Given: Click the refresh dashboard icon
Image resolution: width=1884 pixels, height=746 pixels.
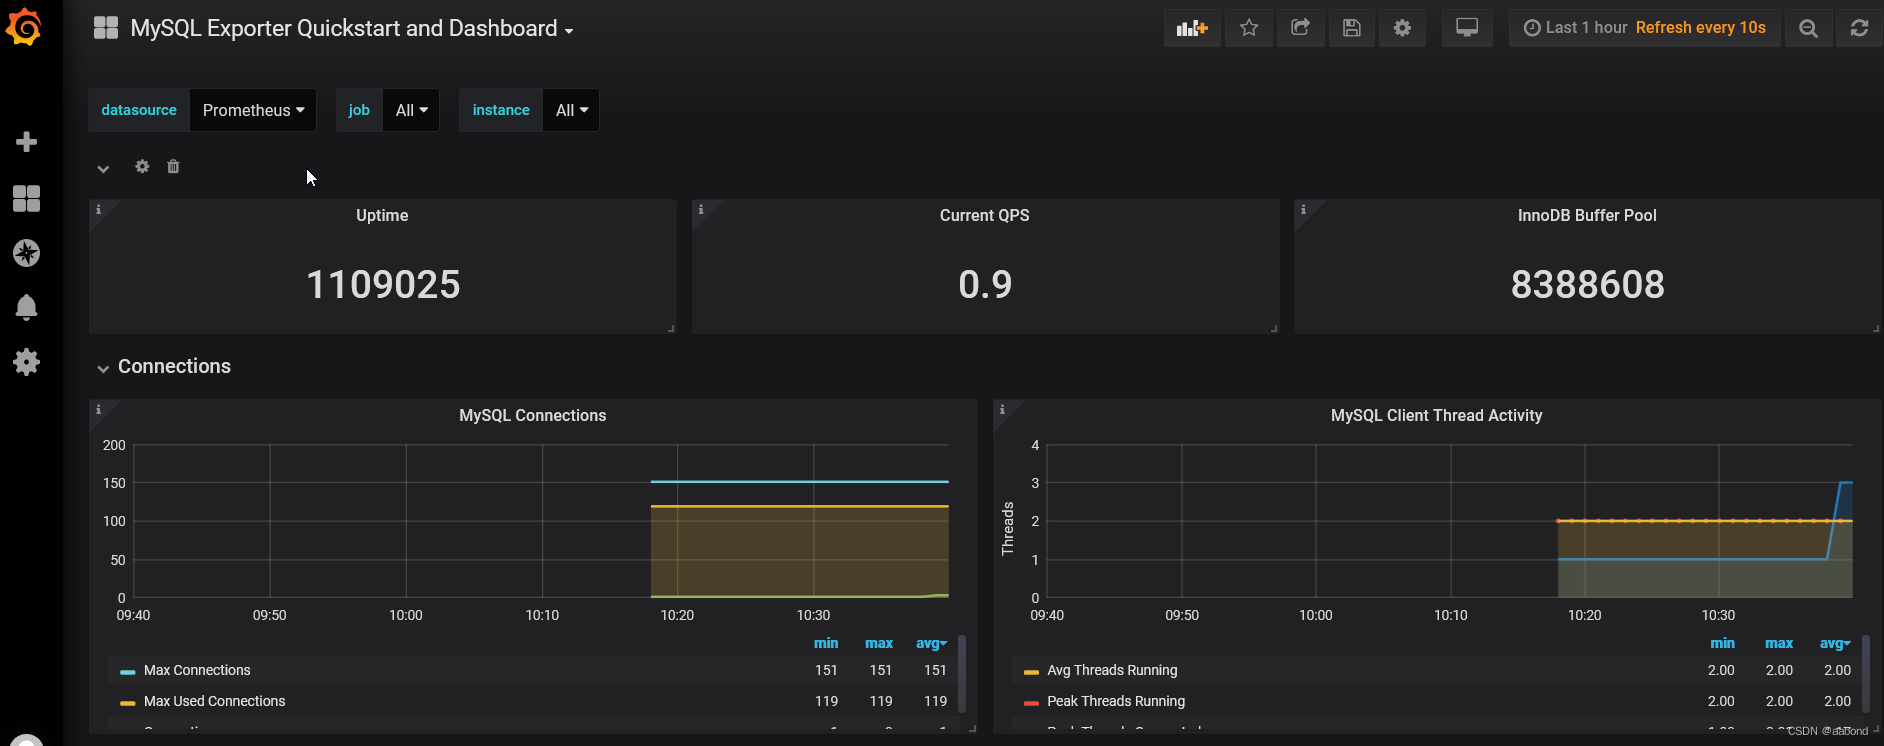Looking at the screenshot, I should point(1859,28).
